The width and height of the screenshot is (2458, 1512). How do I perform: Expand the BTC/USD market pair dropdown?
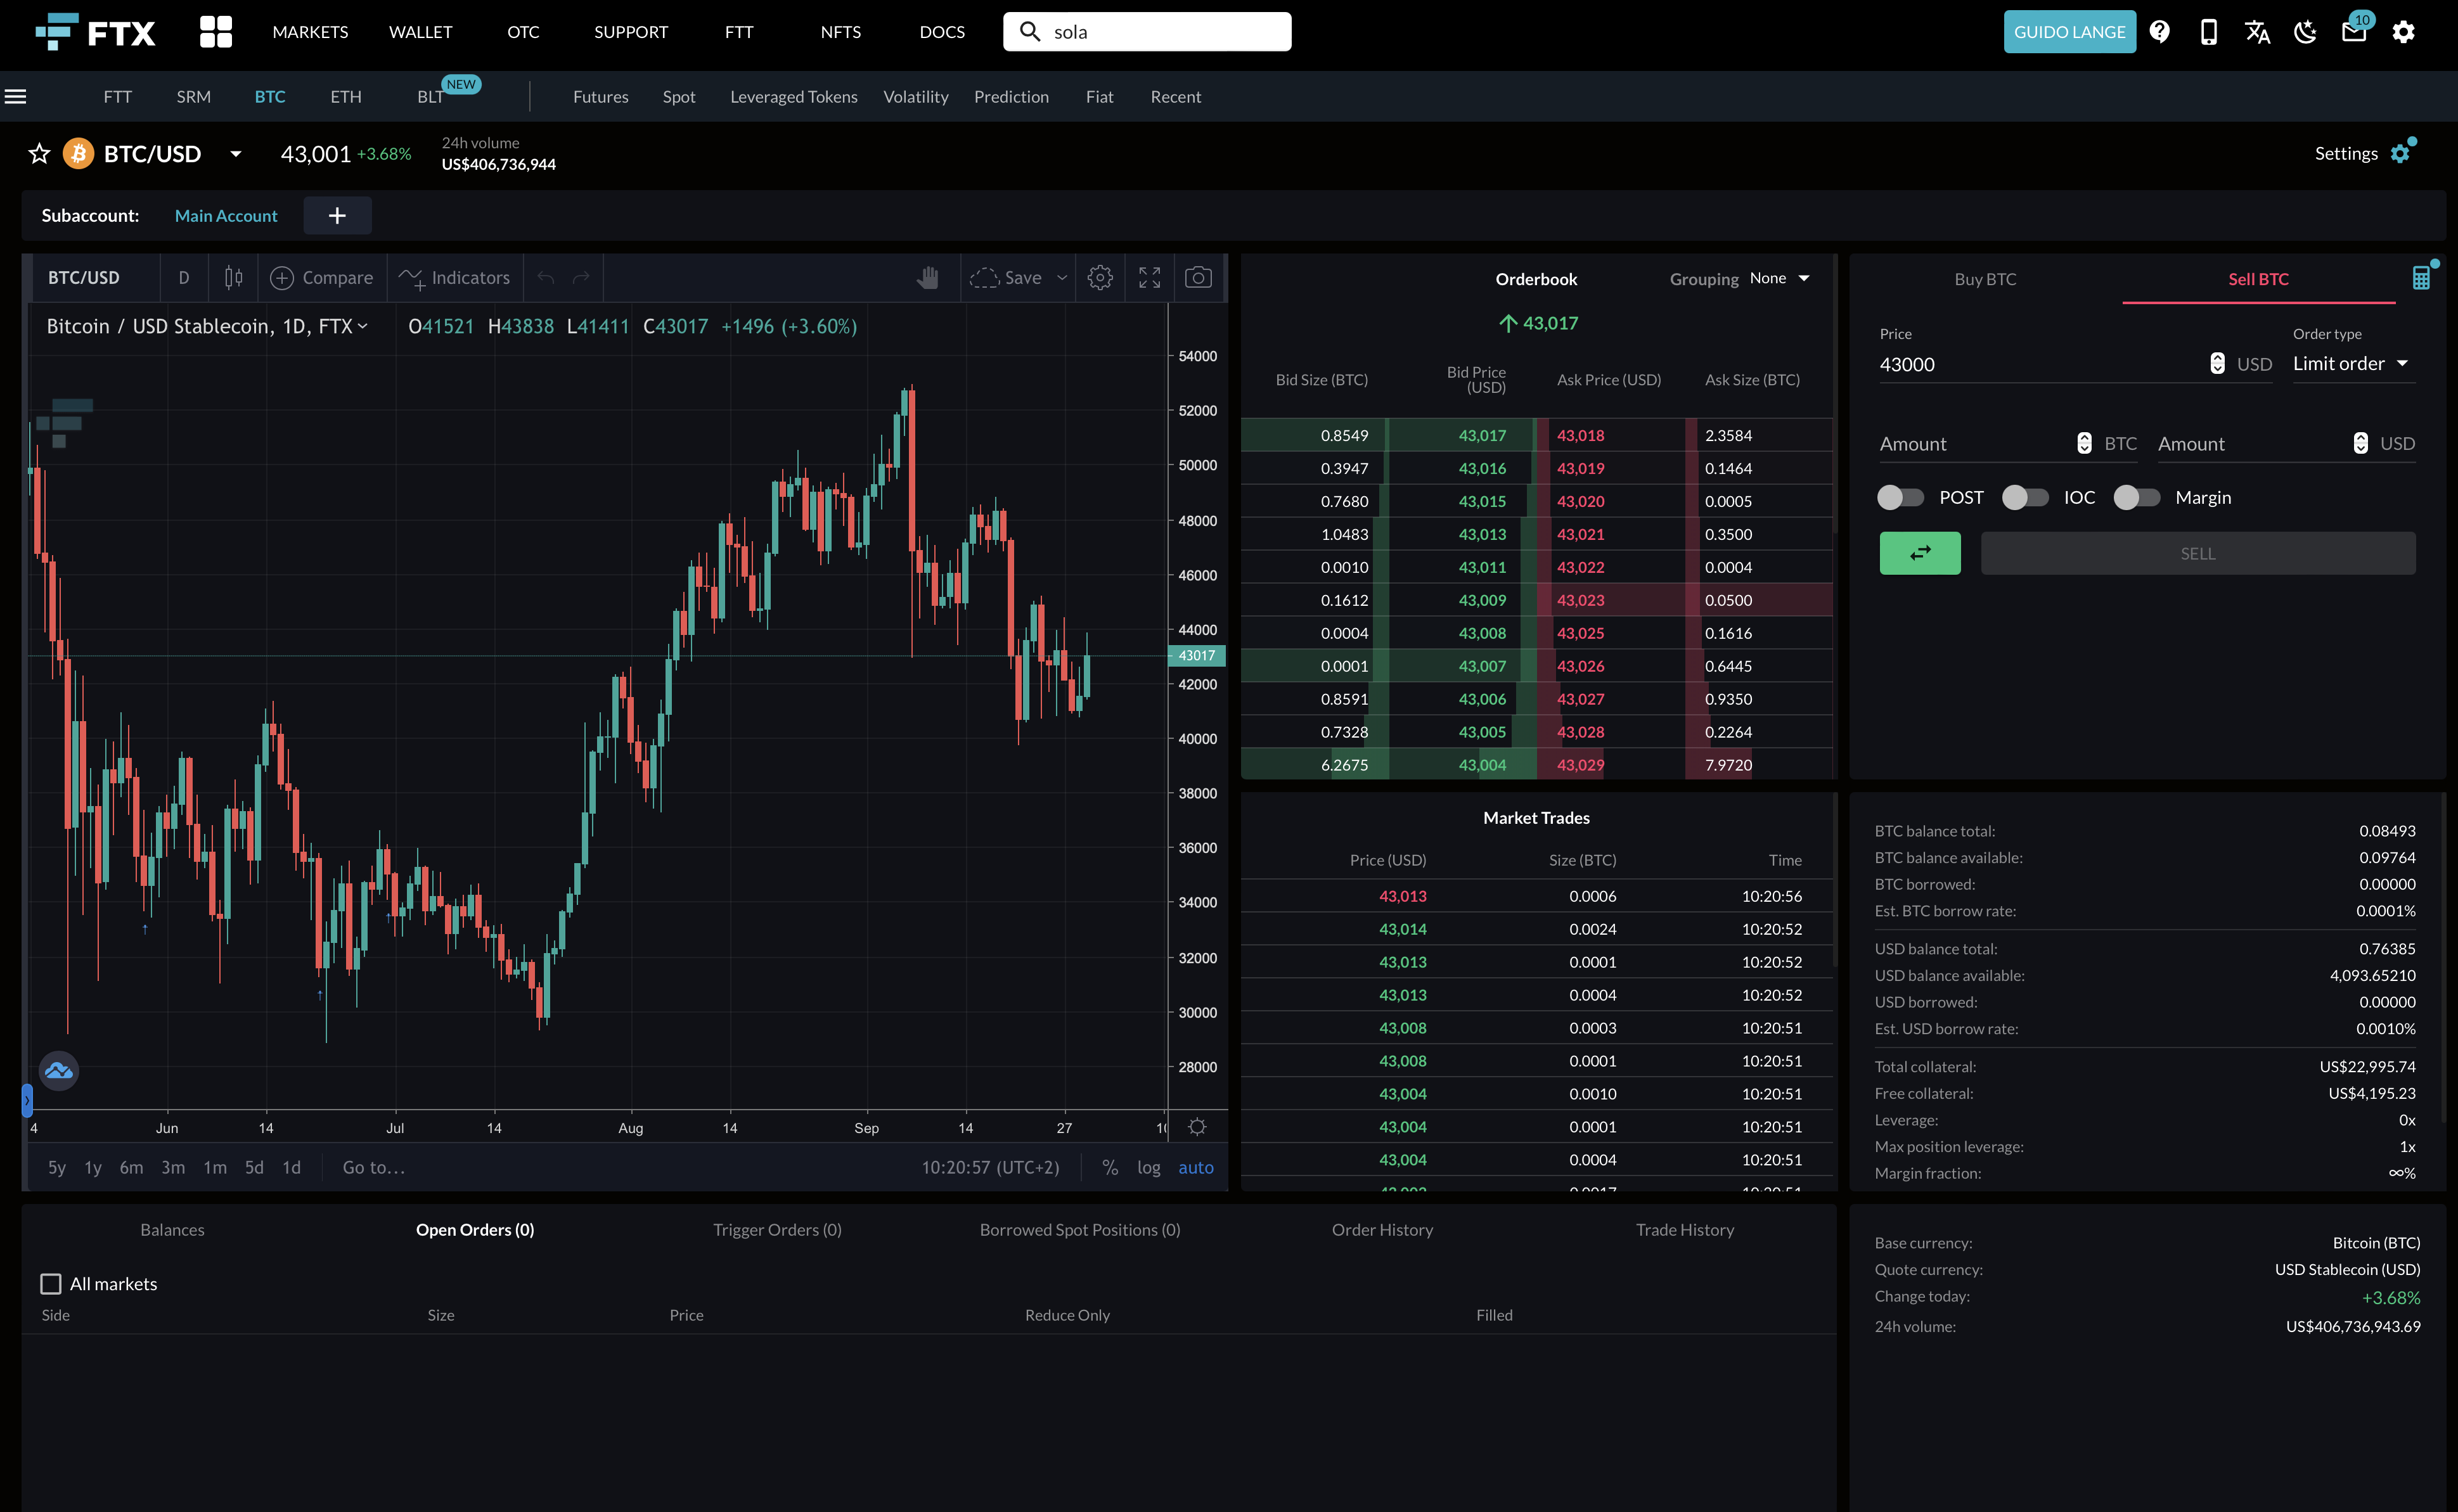pos(235,154)
